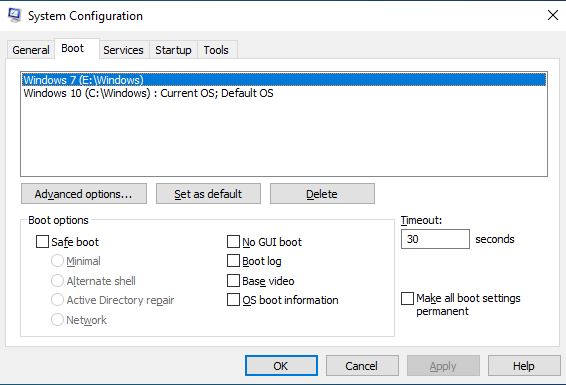The height and width of the screenshot is (385, 566).
Task: Open the Services tab
Action: (x=123, y=50)
